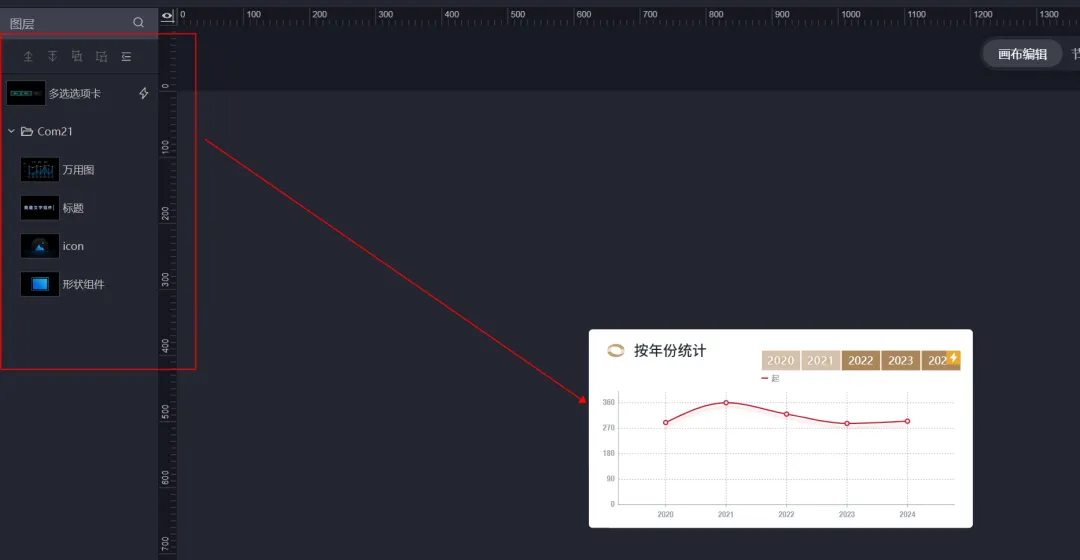Click the icon layer thumbnail
This screenshot has width=1080, height=560.
(40, 246)
